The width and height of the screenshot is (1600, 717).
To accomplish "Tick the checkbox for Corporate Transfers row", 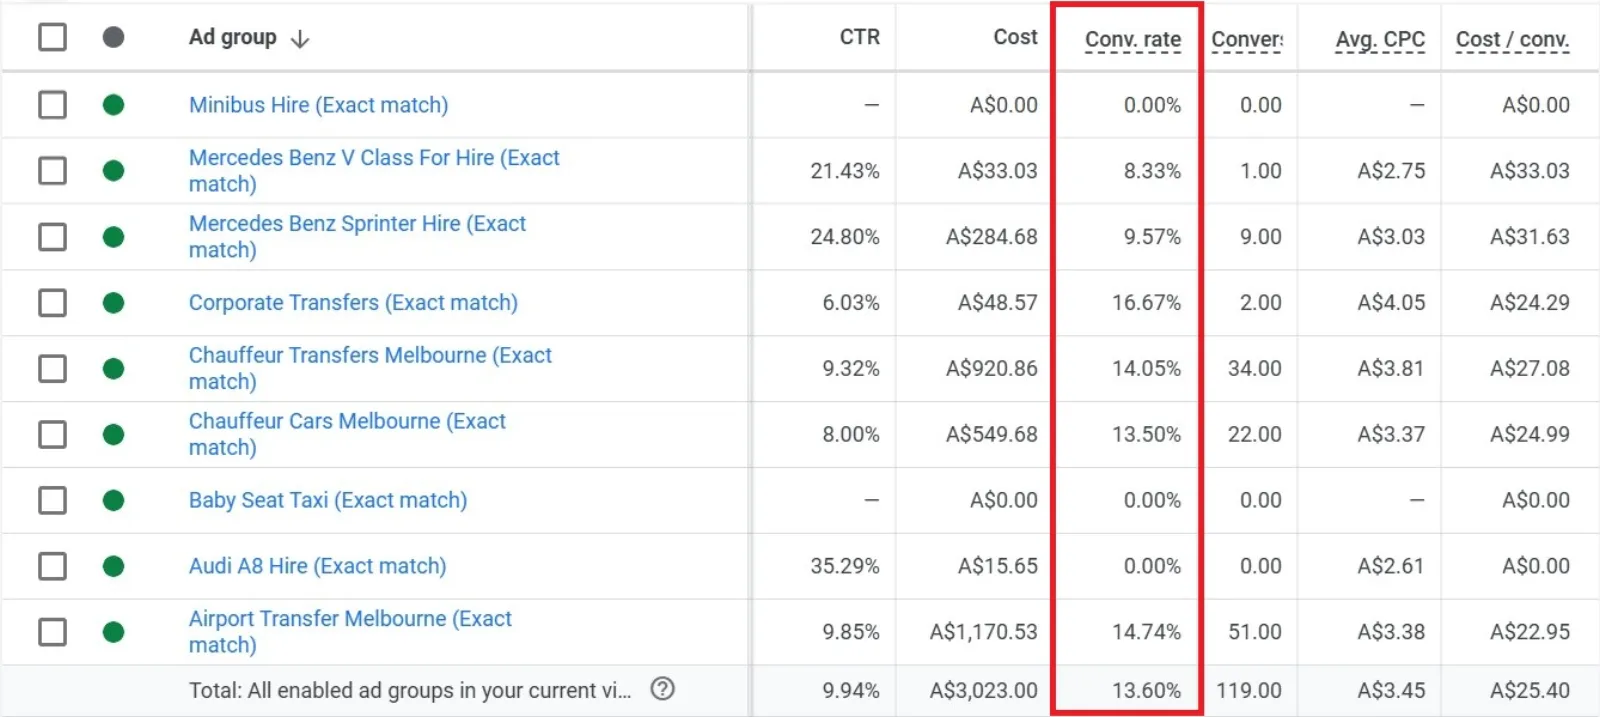I will tap(52, 303).
